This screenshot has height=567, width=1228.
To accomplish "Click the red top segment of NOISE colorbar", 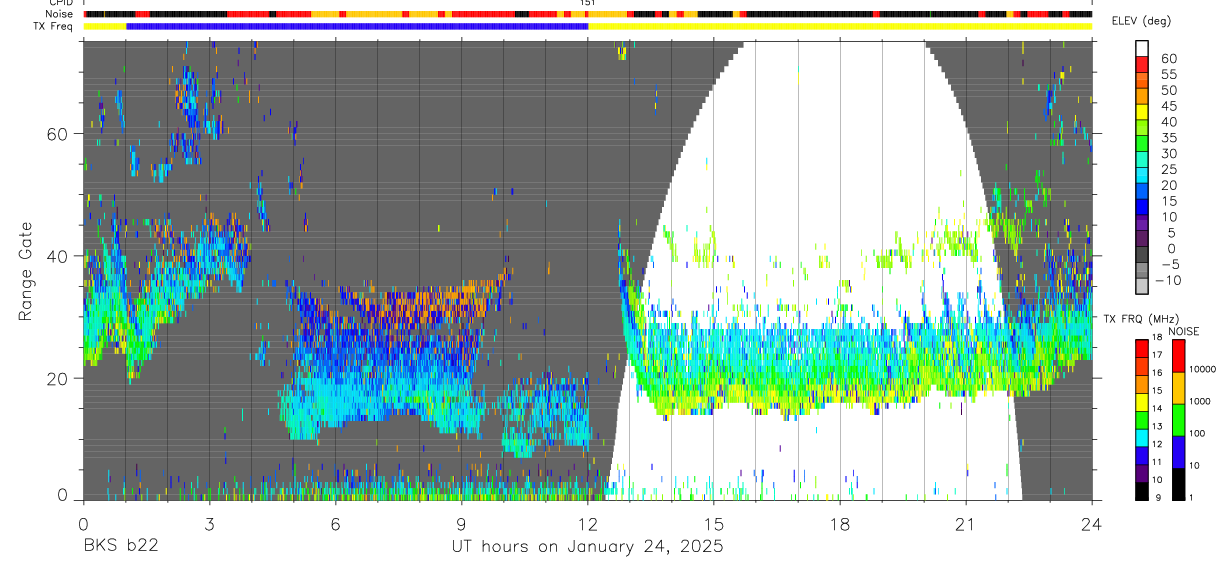I will click(x=1178, y=355).
